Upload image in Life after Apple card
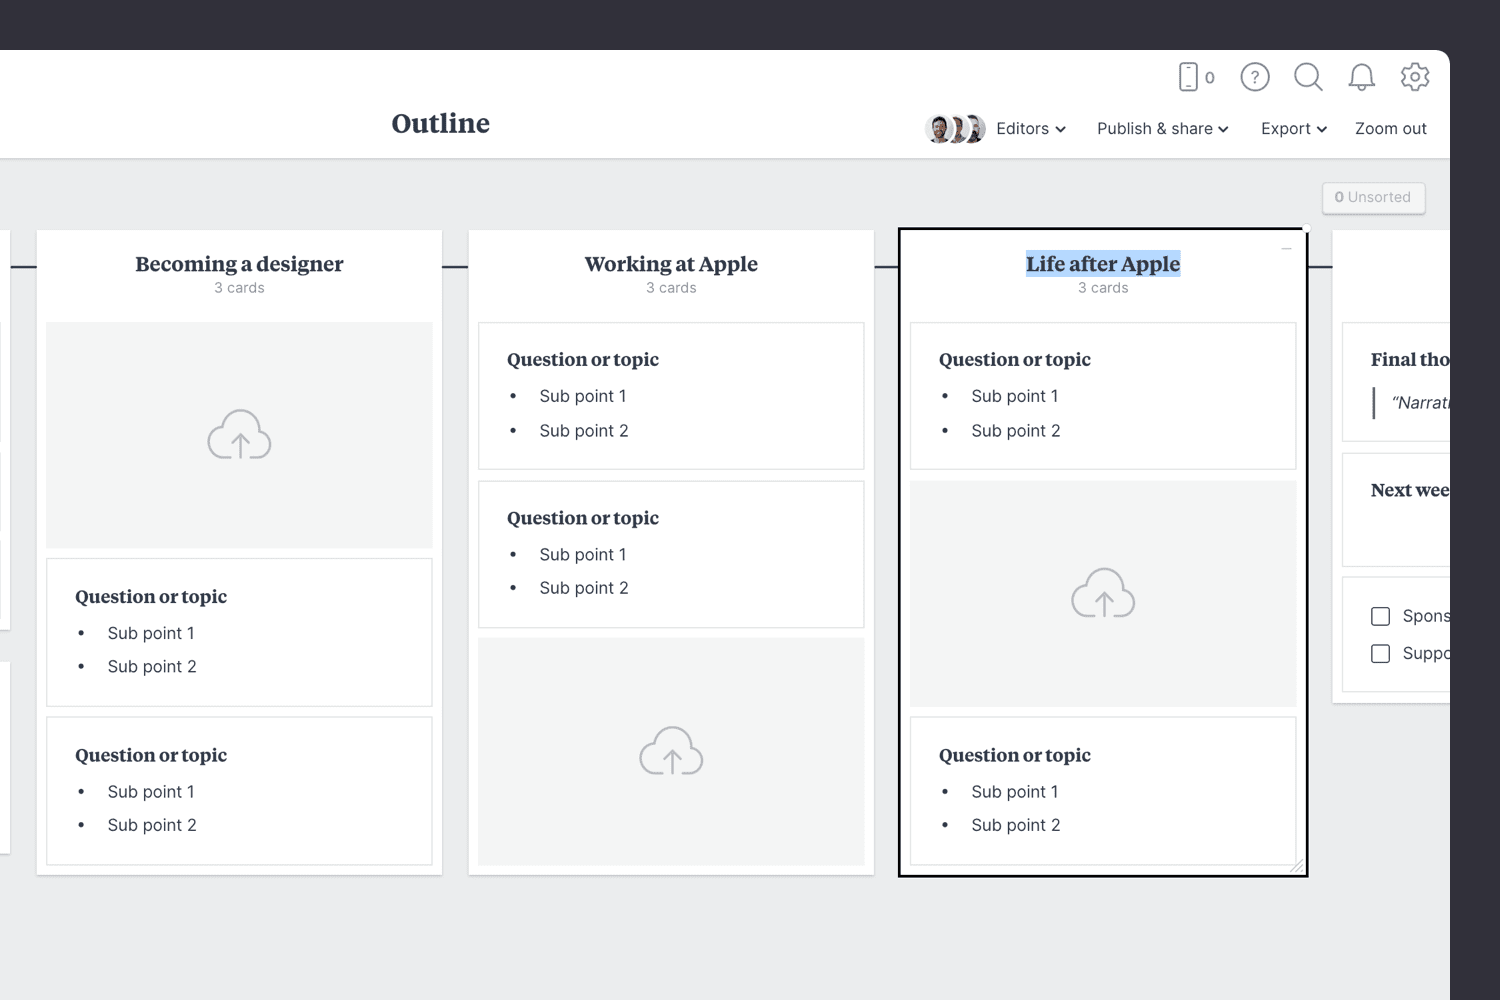This screenshot has height=1000, width=1500. tap(1103, 594)
